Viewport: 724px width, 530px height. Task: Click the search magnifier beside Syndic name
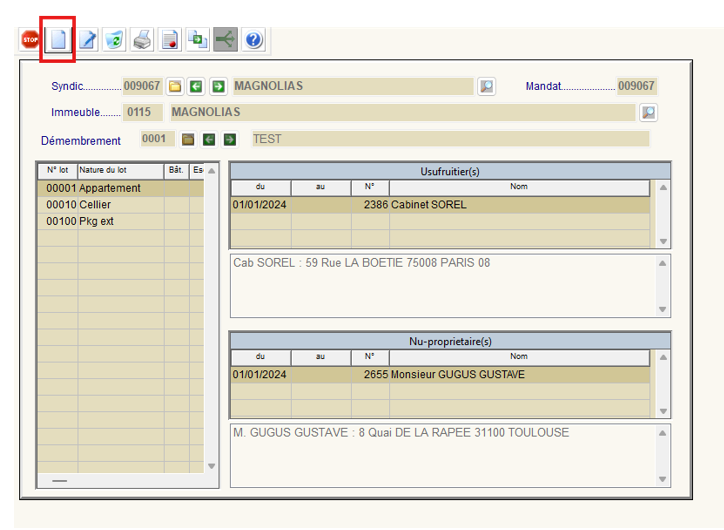(486, 87)
